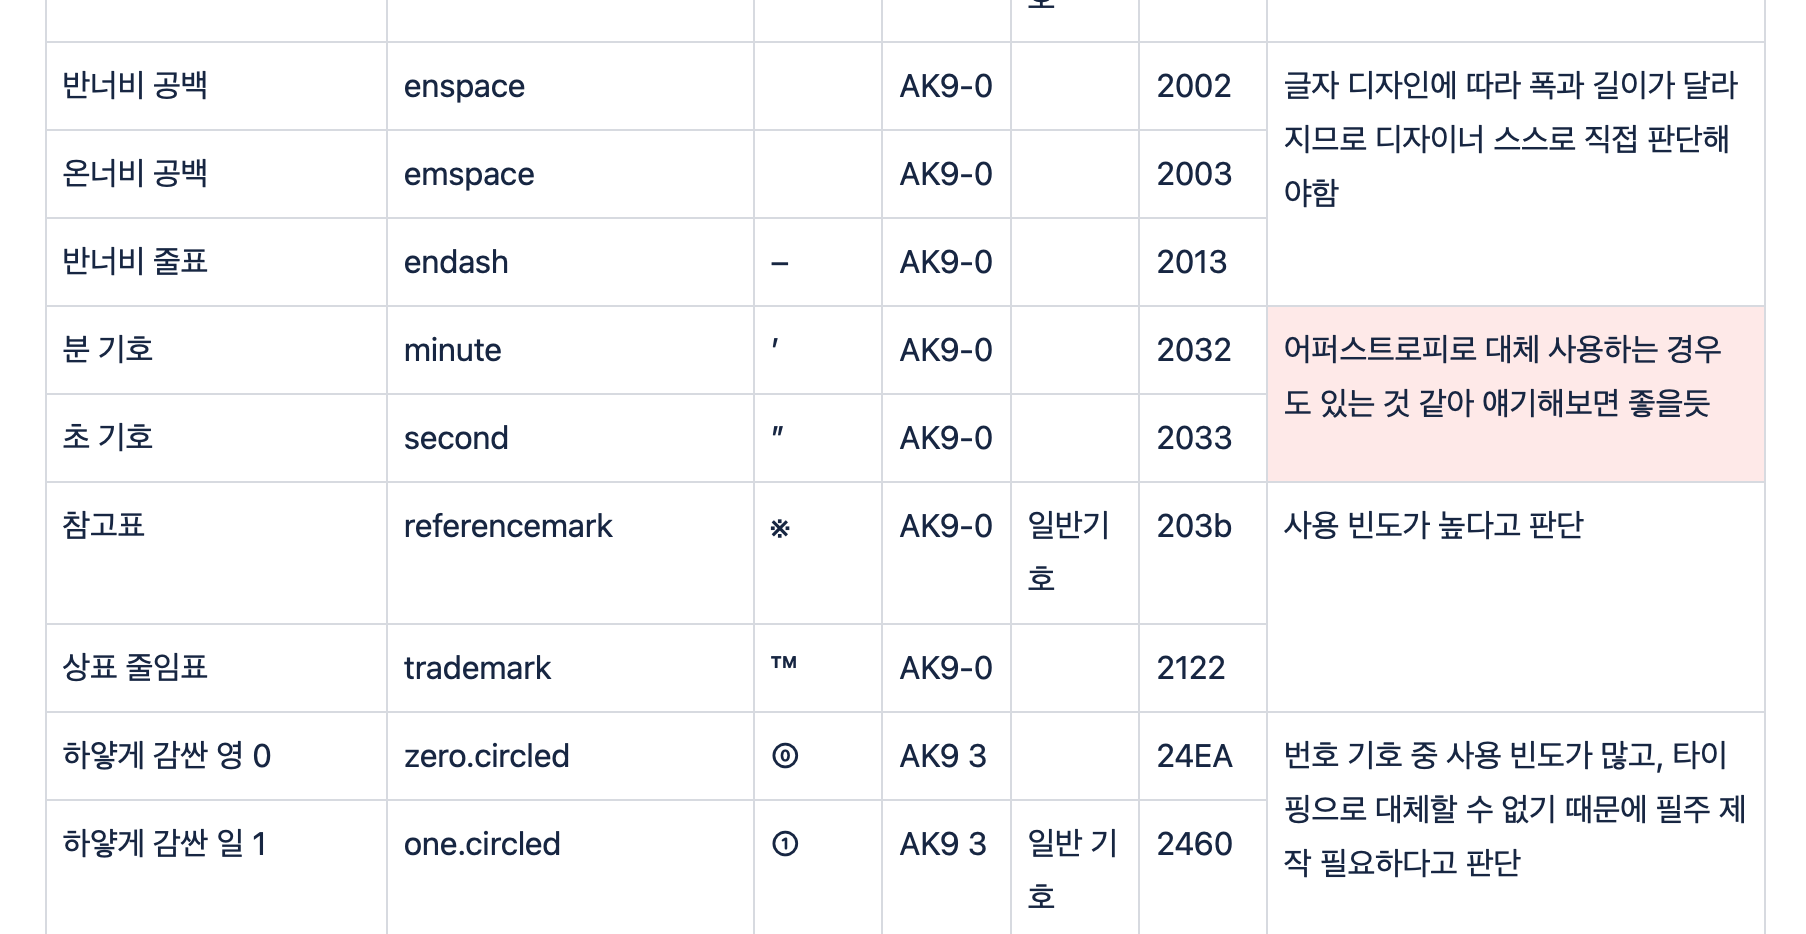Click the reference mark ※ glyph

[780, 528]
